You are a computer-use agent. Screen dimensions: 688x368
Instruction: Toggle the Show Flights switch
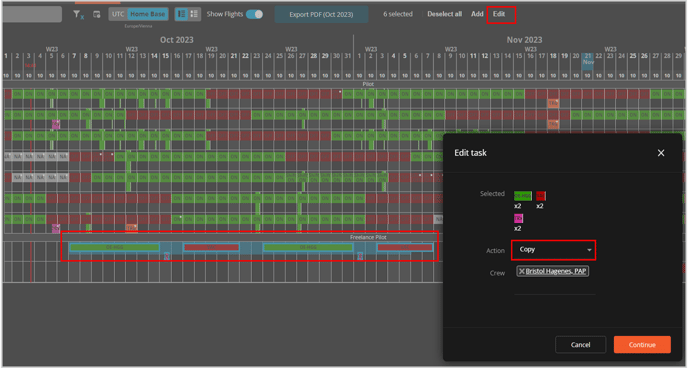tap(254, 14)
